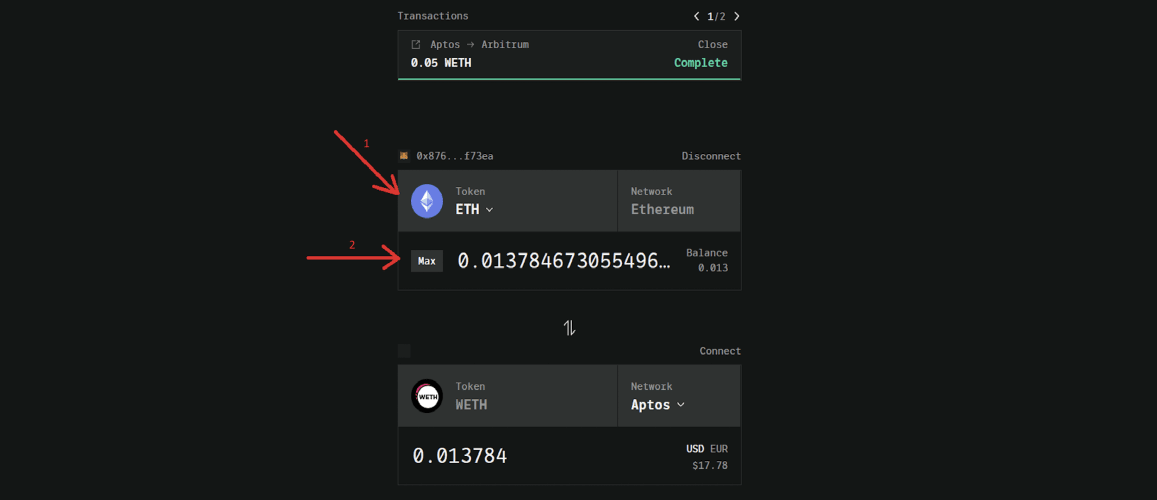Screen dimensions: 1157x500
Task: Click the green transaction progress bar
Action: tap(569, 78)
